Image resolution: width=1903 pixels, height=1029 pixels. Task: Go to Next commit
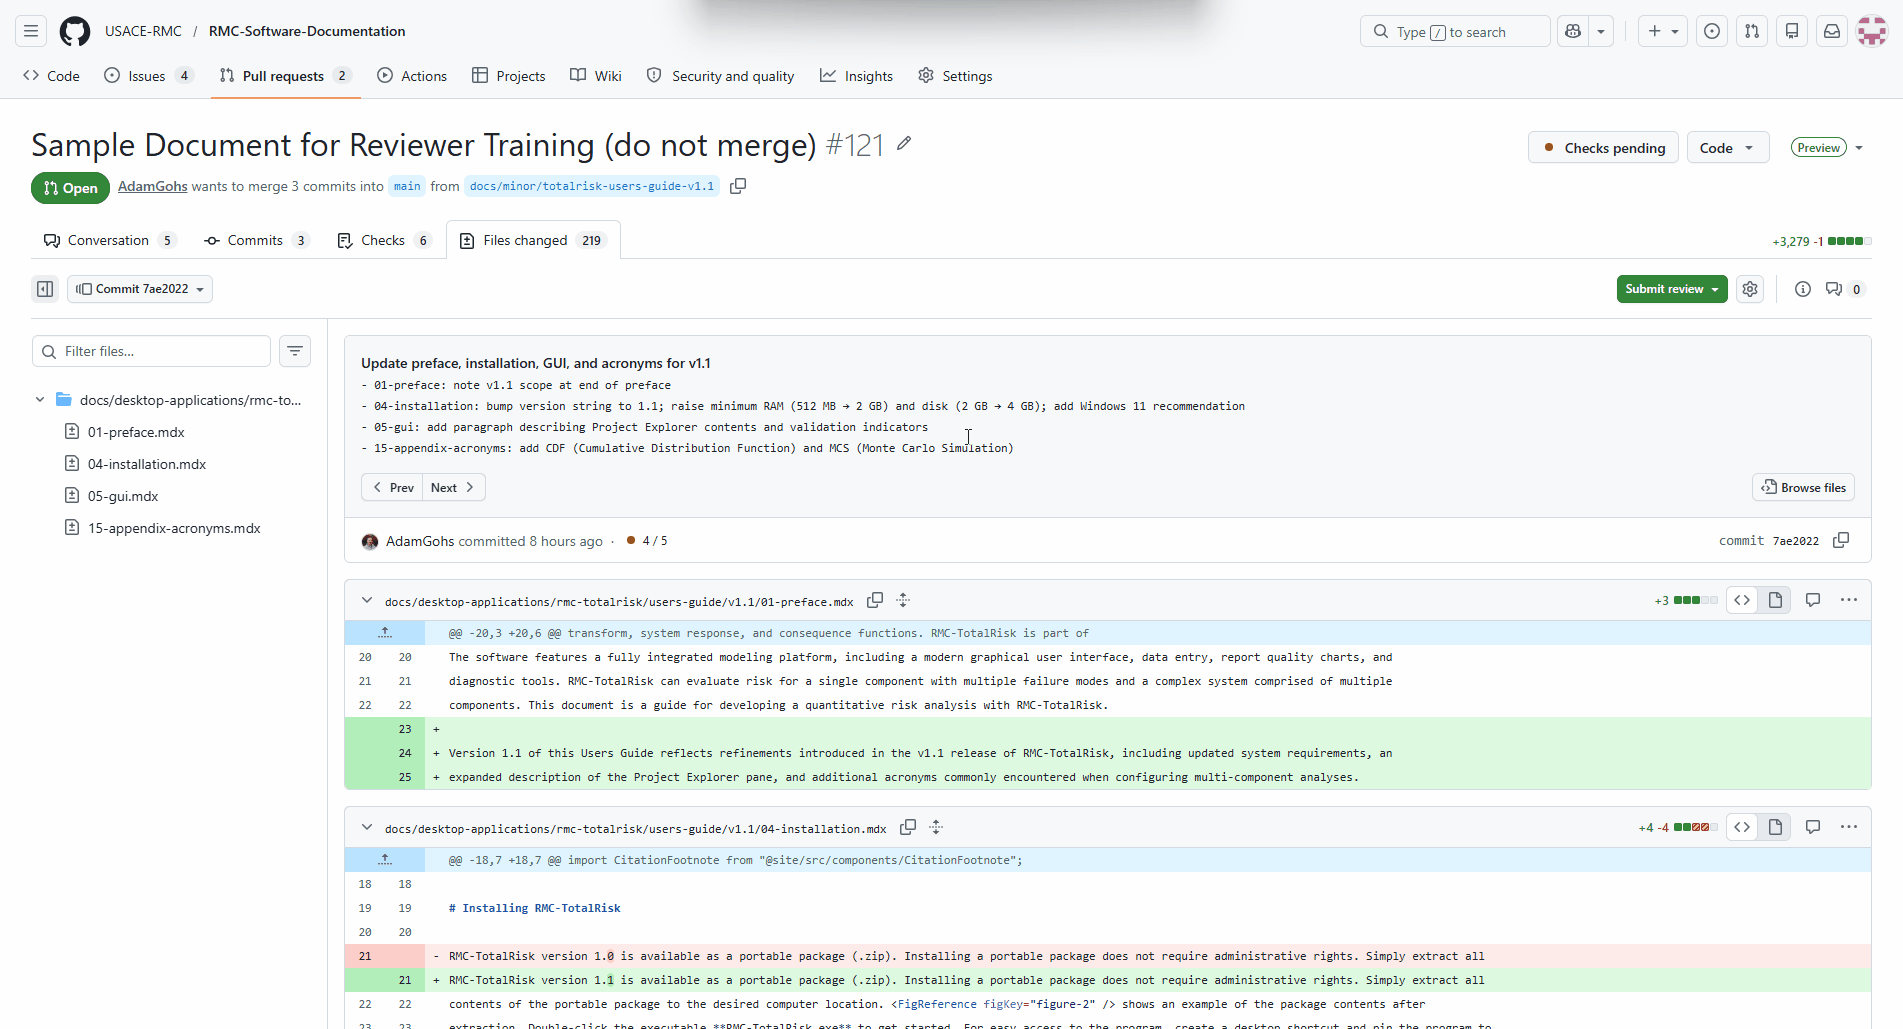coord(453,487)
